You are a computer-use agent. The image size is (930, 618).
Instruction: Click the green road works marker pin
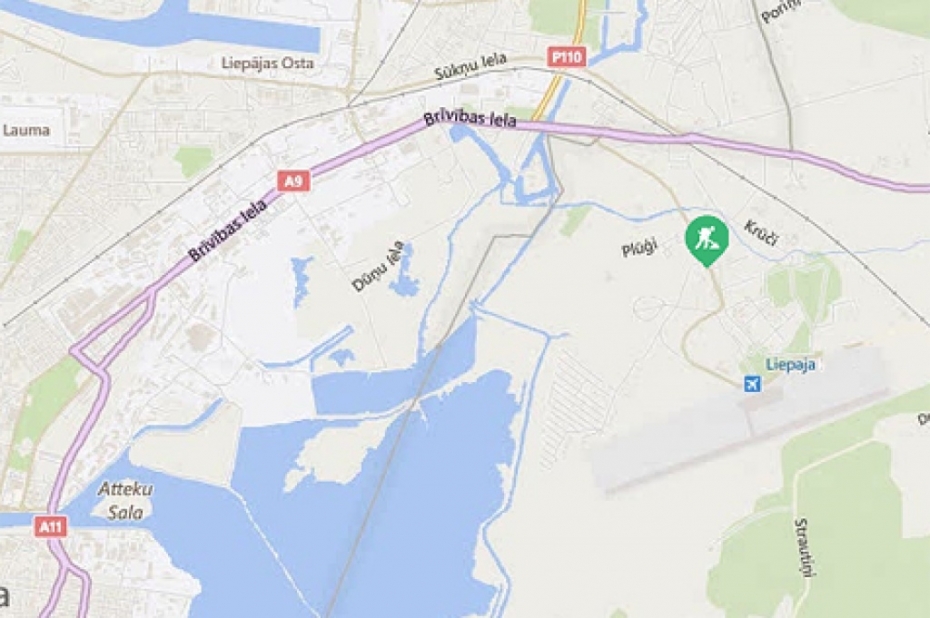[x=707, y=241]
